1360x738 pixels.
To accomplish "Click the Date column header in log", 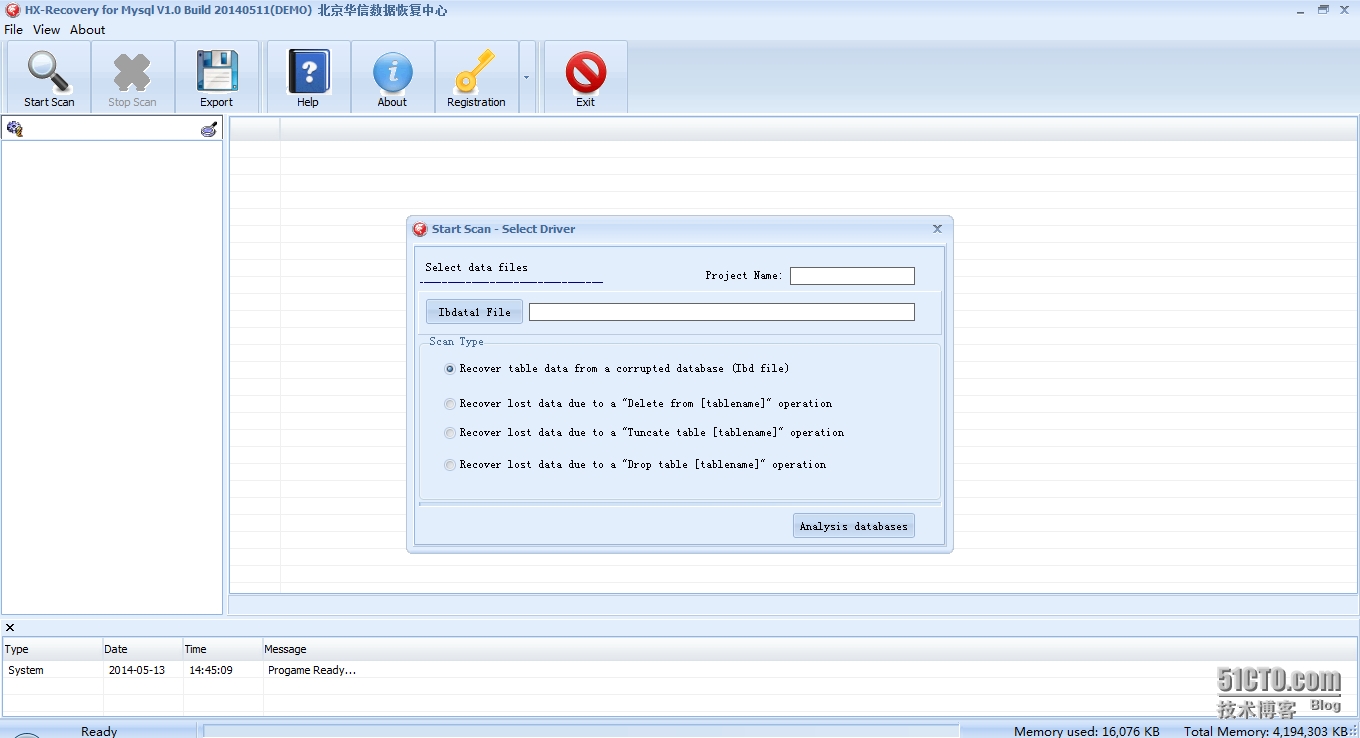I will 143,649.
